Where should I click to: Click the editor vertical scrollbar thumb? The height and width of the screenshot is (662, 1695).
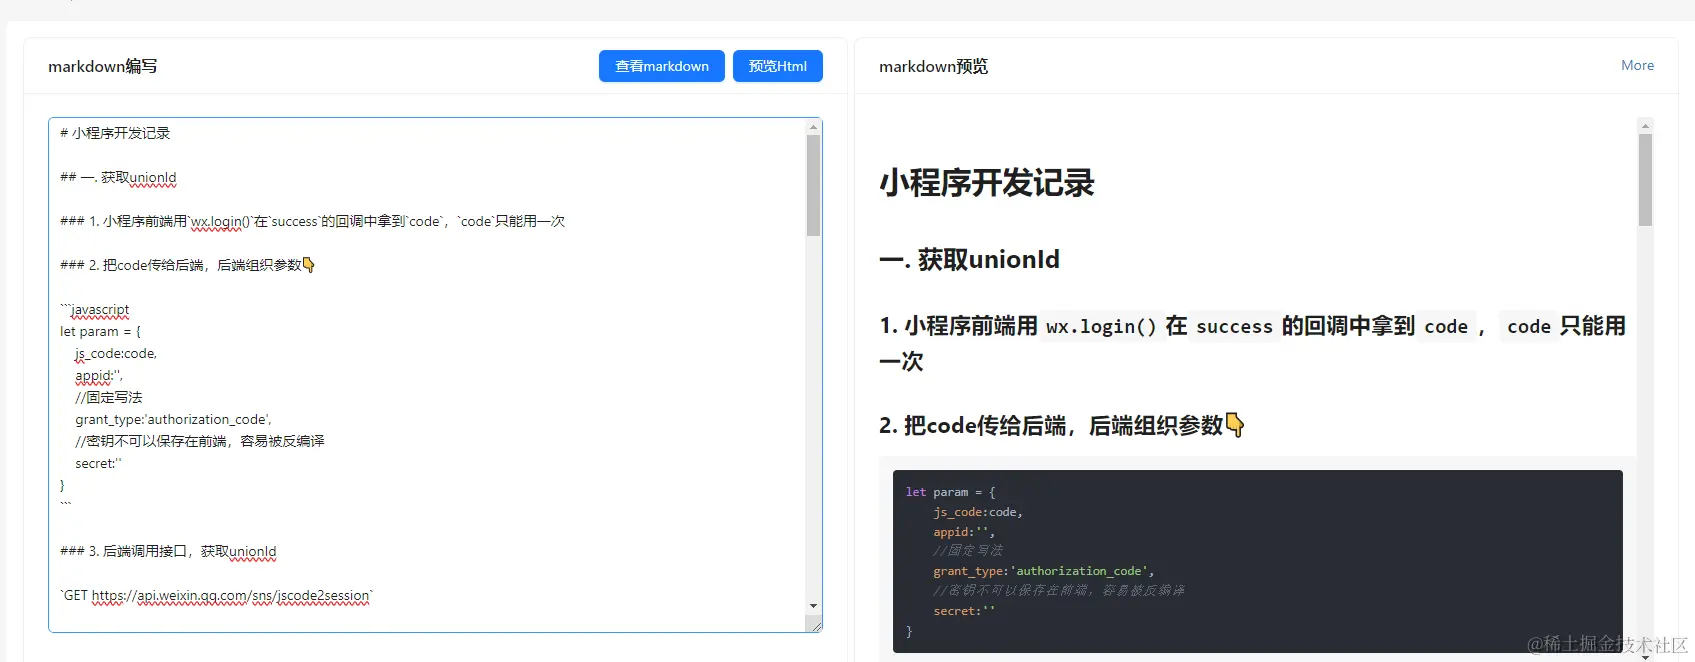click(x=813, y=185)
